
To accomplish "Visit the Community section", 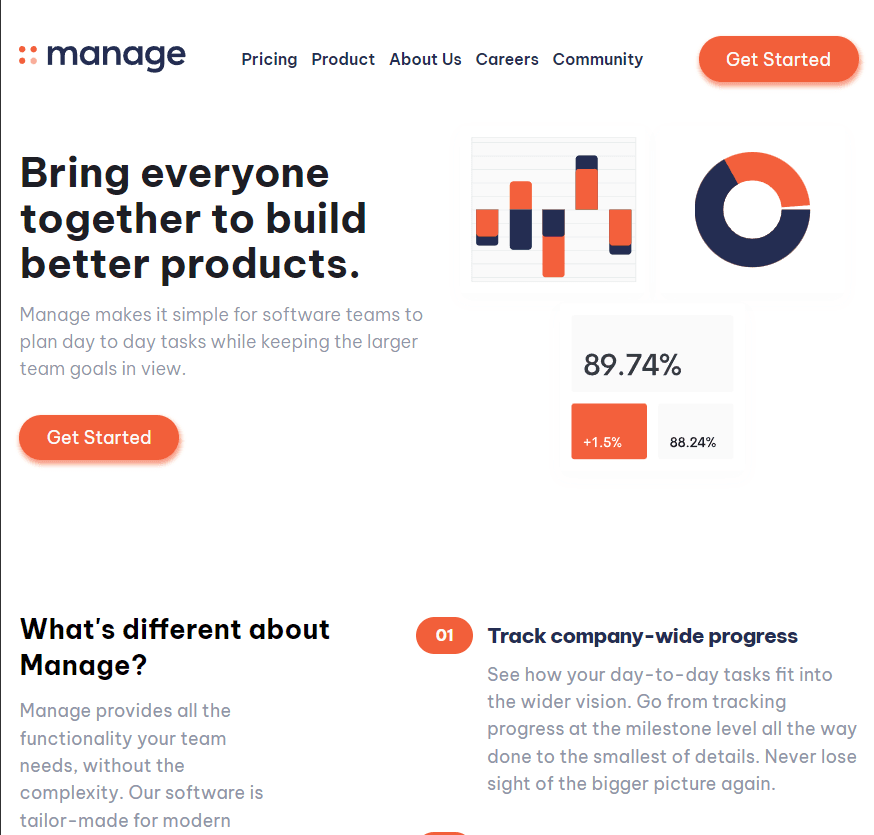I will [597, 59].
